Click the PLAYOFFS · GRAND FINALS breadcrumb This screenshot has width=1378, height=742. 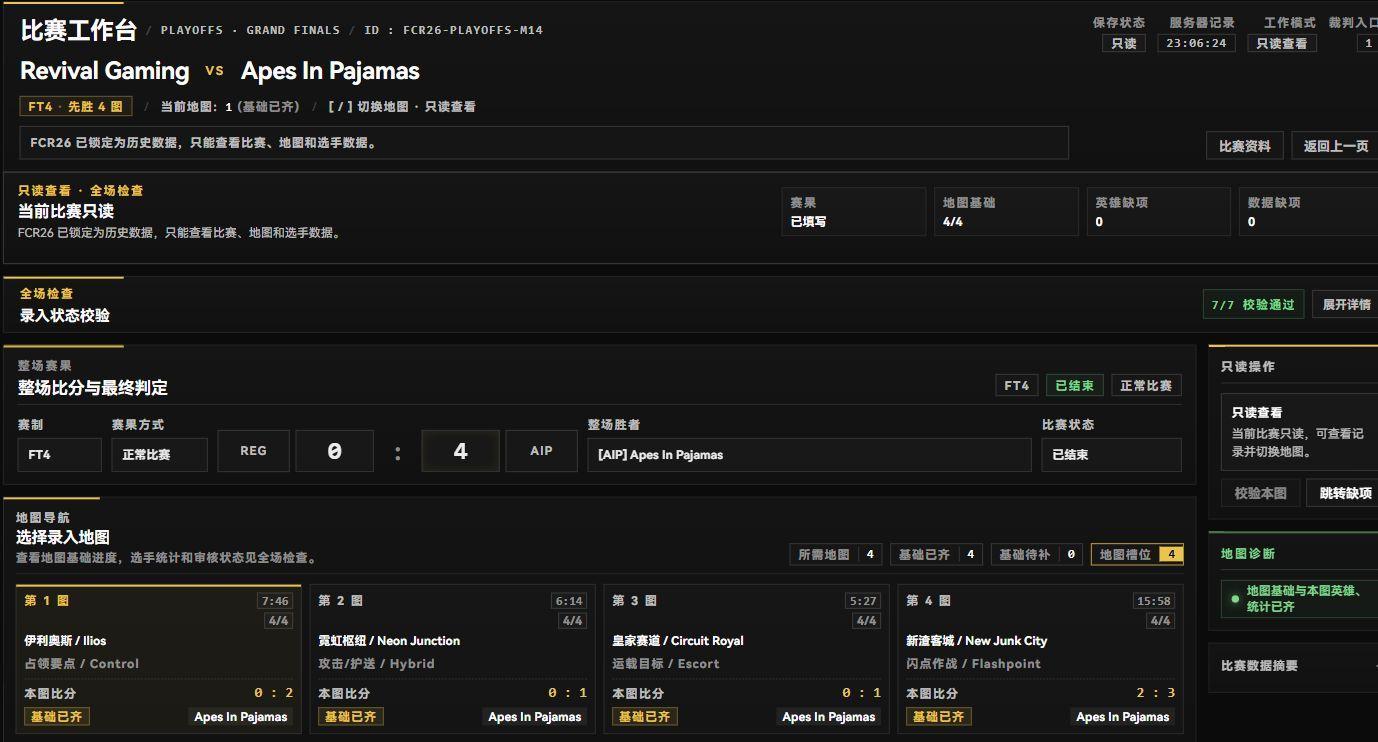250,30
